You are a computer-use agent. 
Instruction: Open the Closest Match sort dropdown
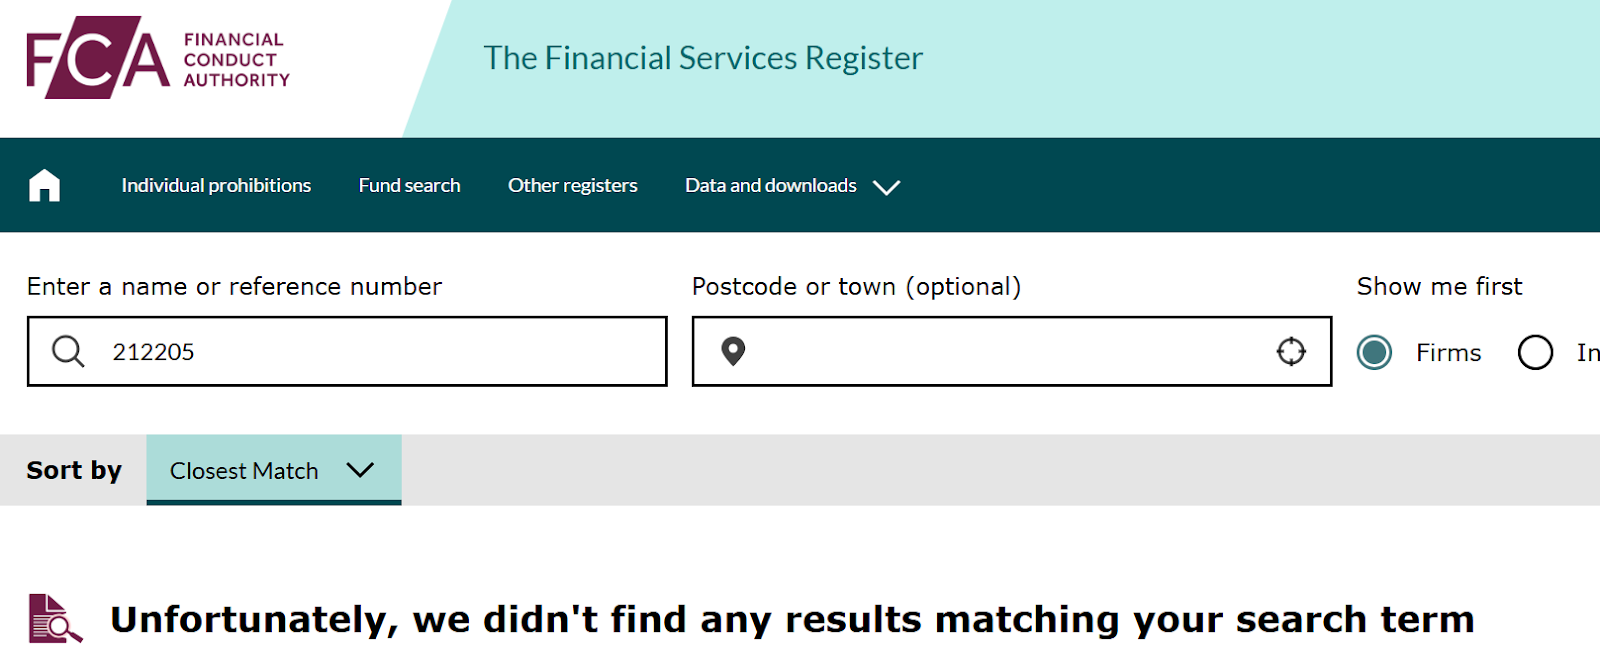coord(274,470)
